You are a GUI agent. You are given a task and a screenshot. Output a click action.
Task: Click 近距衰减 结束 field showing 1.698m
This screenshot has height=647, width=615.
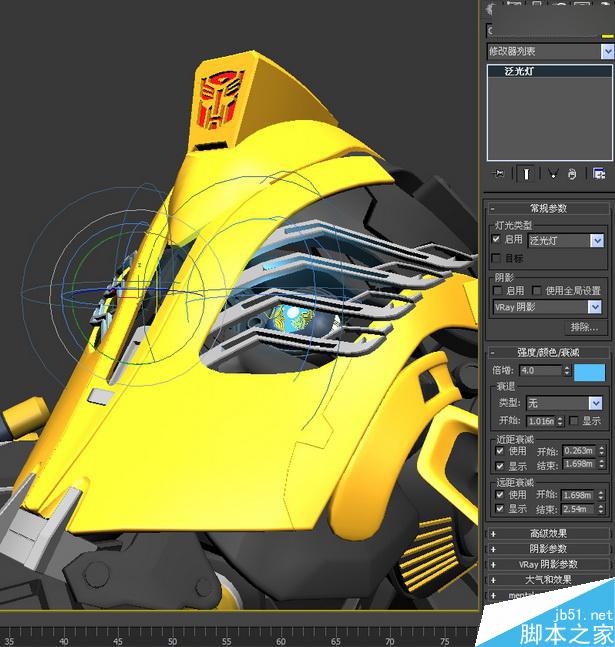point(580,464)
